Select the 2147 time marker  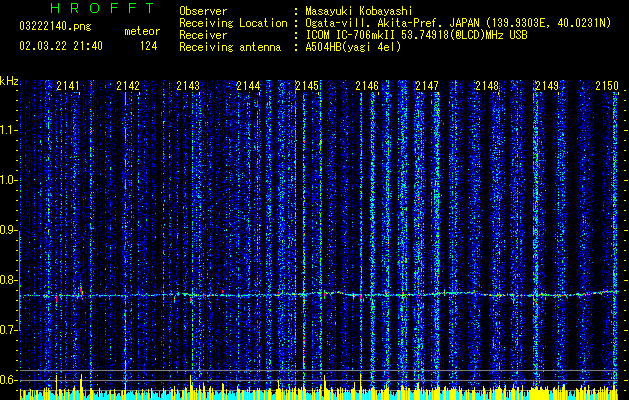pos(427,87)
